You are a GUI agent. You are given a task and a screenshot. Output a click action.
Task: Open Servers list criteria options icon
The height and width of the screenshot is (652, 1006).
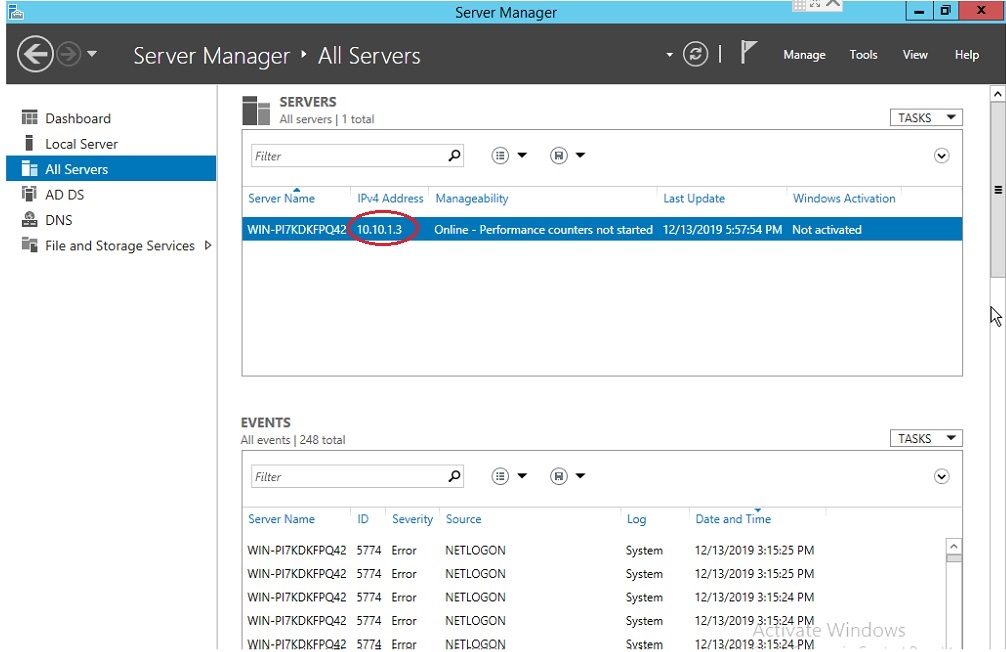(500, 155)
